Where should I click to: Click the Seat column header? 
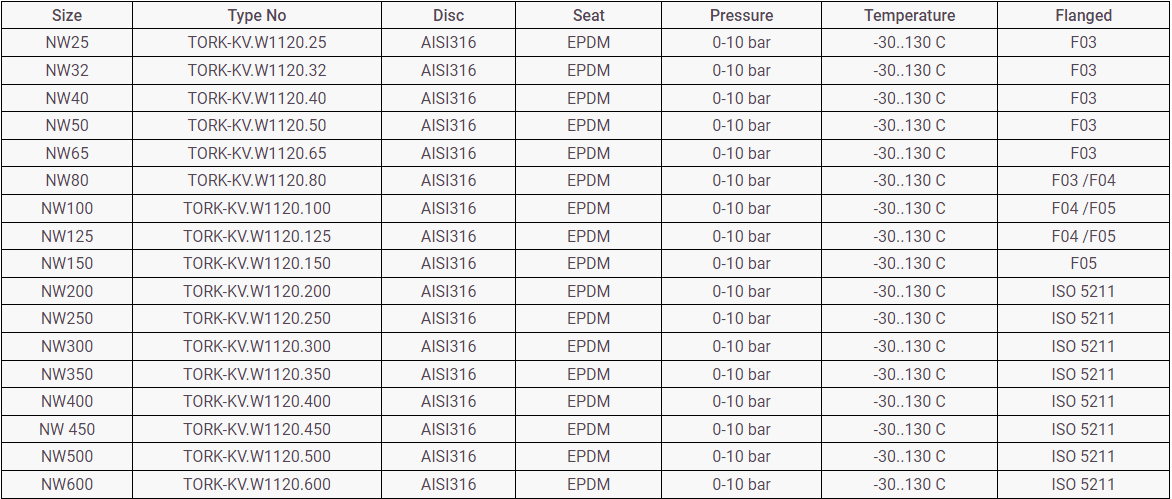588,16
